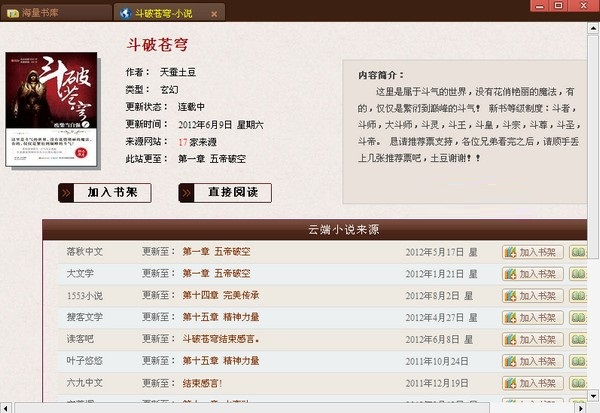This screenshot has height=413, width=600.
Task: Add 六九中文 source to bookshelf
Action: (x=533, y=383)
